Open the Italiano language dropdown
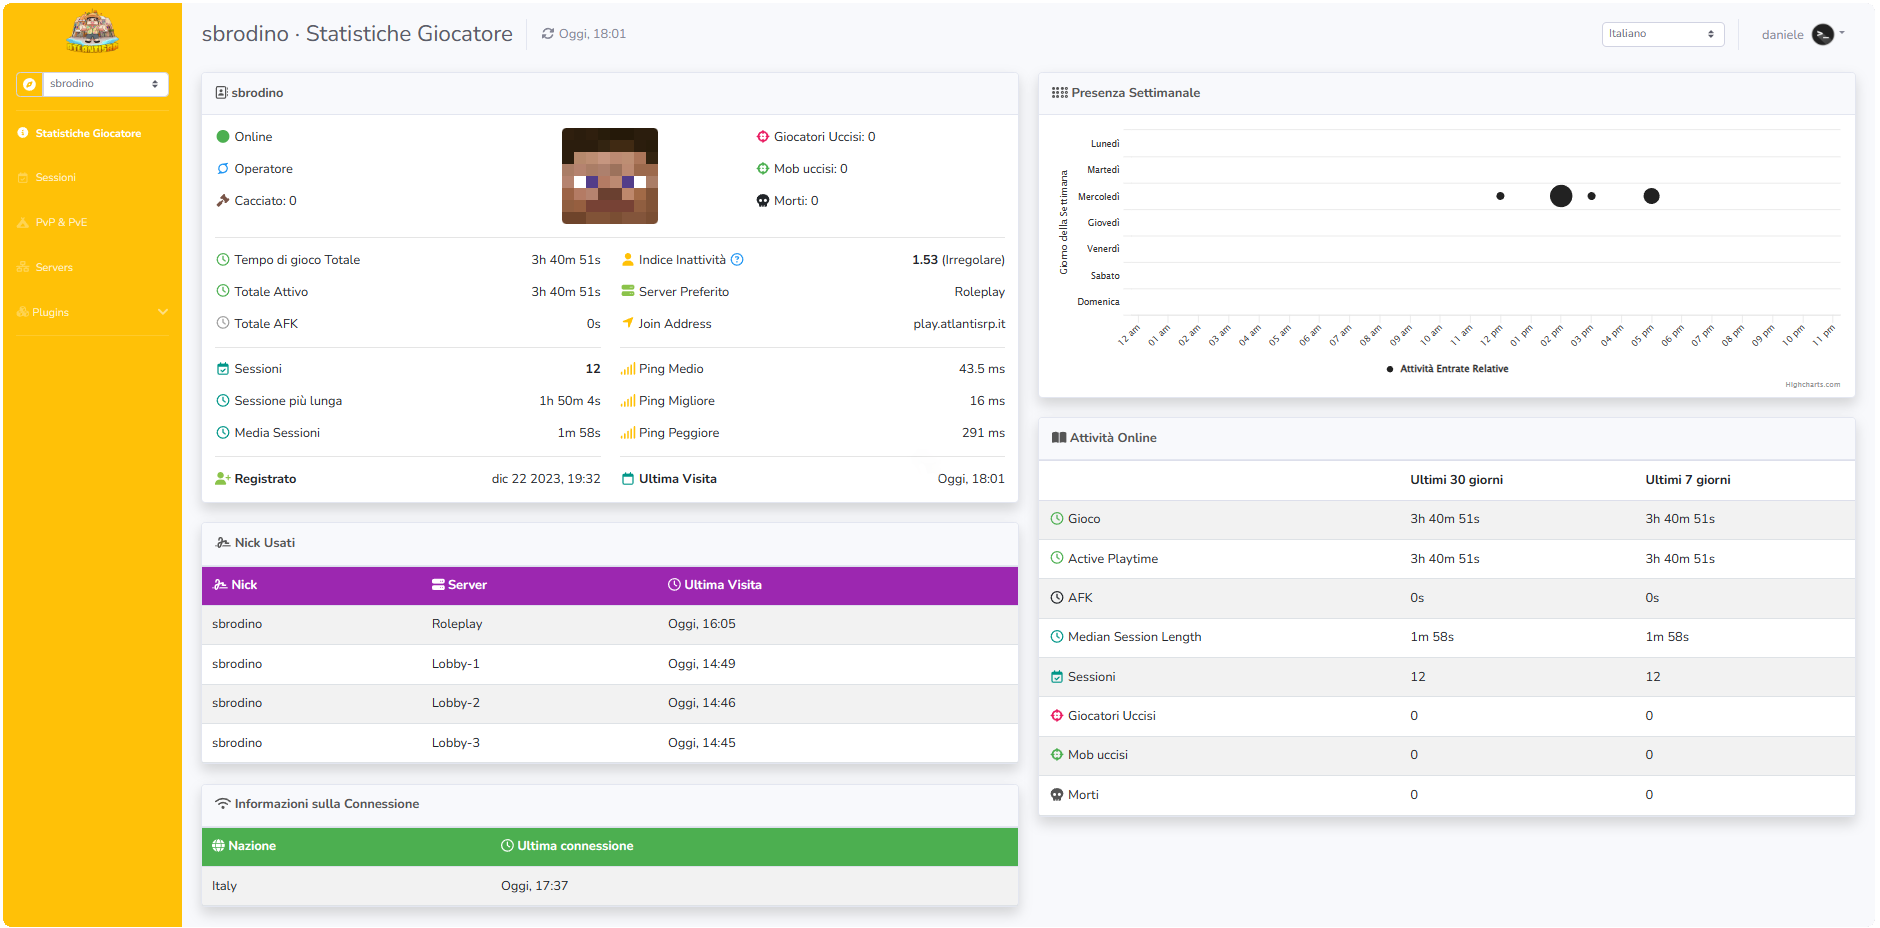 pyautogui.click(x=1662, y=34)
